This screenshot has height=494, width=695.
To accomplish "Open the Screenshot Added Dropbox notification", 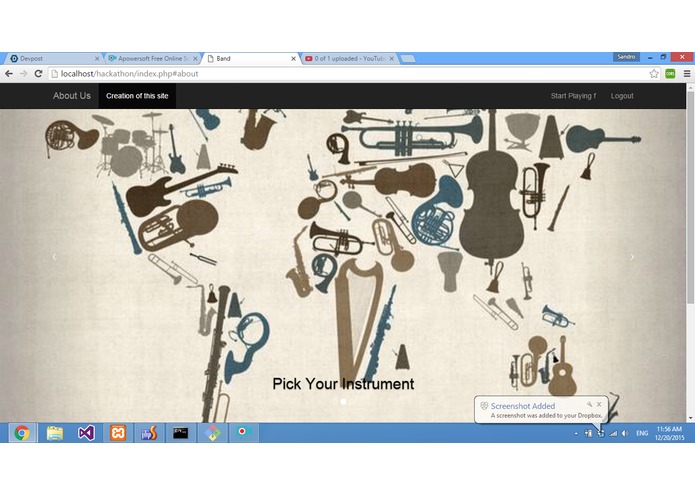I will coord(542,410).
